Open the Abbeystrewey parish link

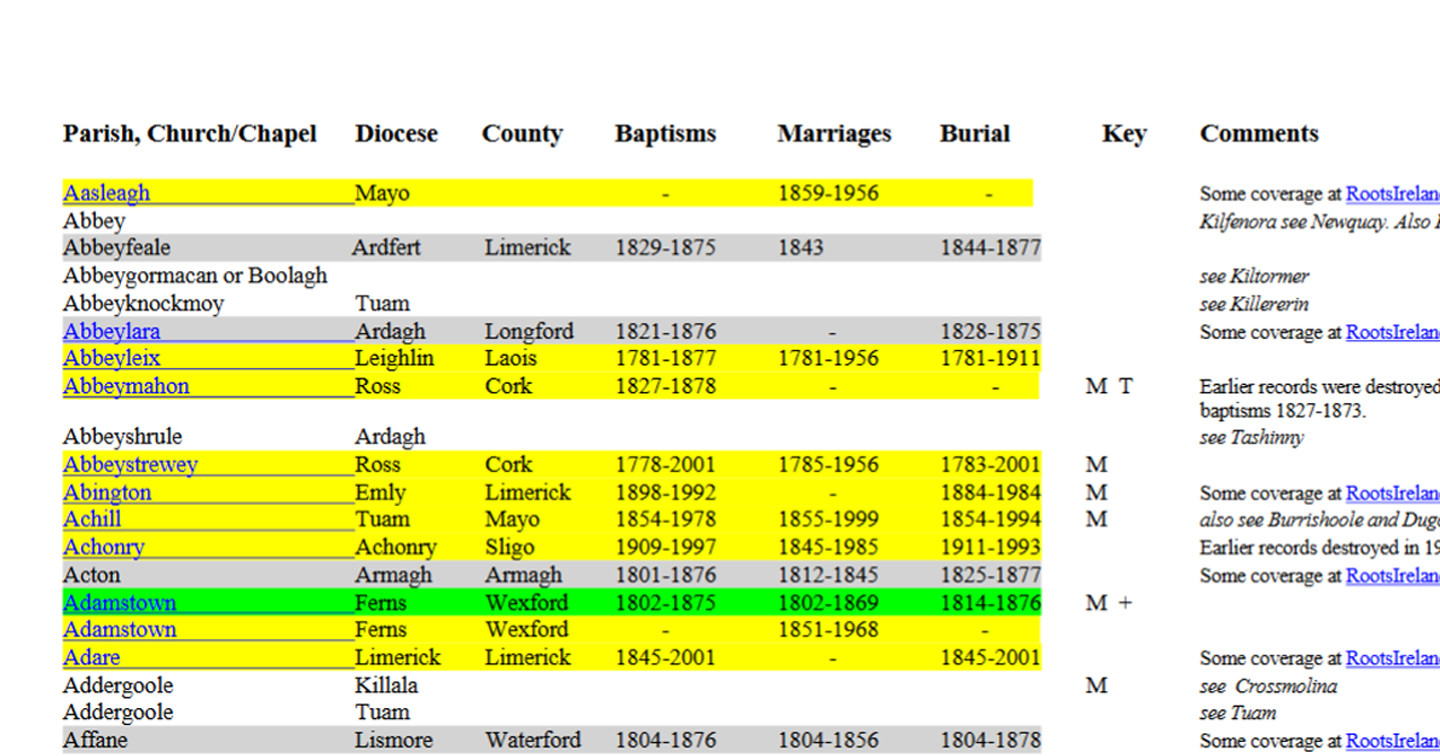pyautogui.click(x=130, y=464)
